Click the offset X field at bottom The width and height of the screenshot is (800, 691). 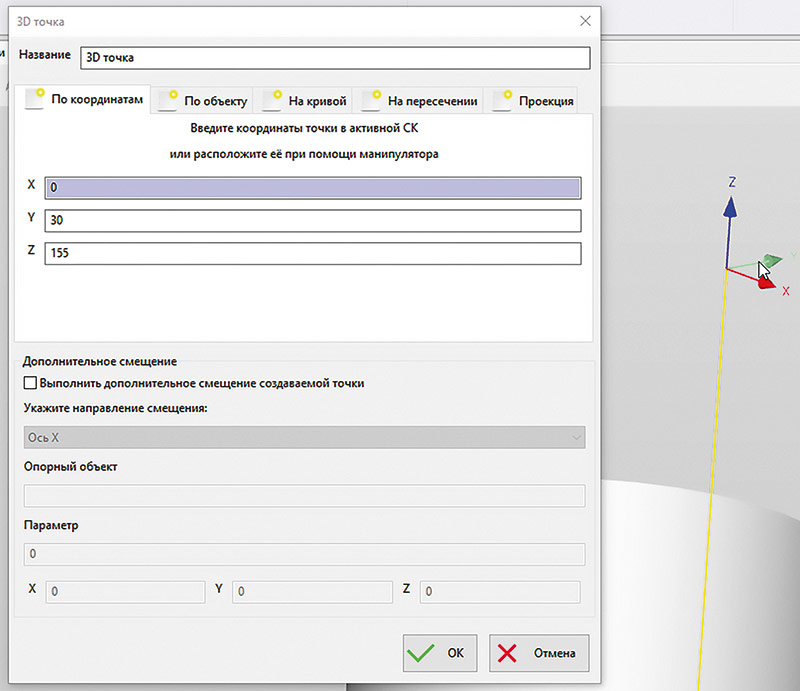pyautogui.click(x=126, y=591)
